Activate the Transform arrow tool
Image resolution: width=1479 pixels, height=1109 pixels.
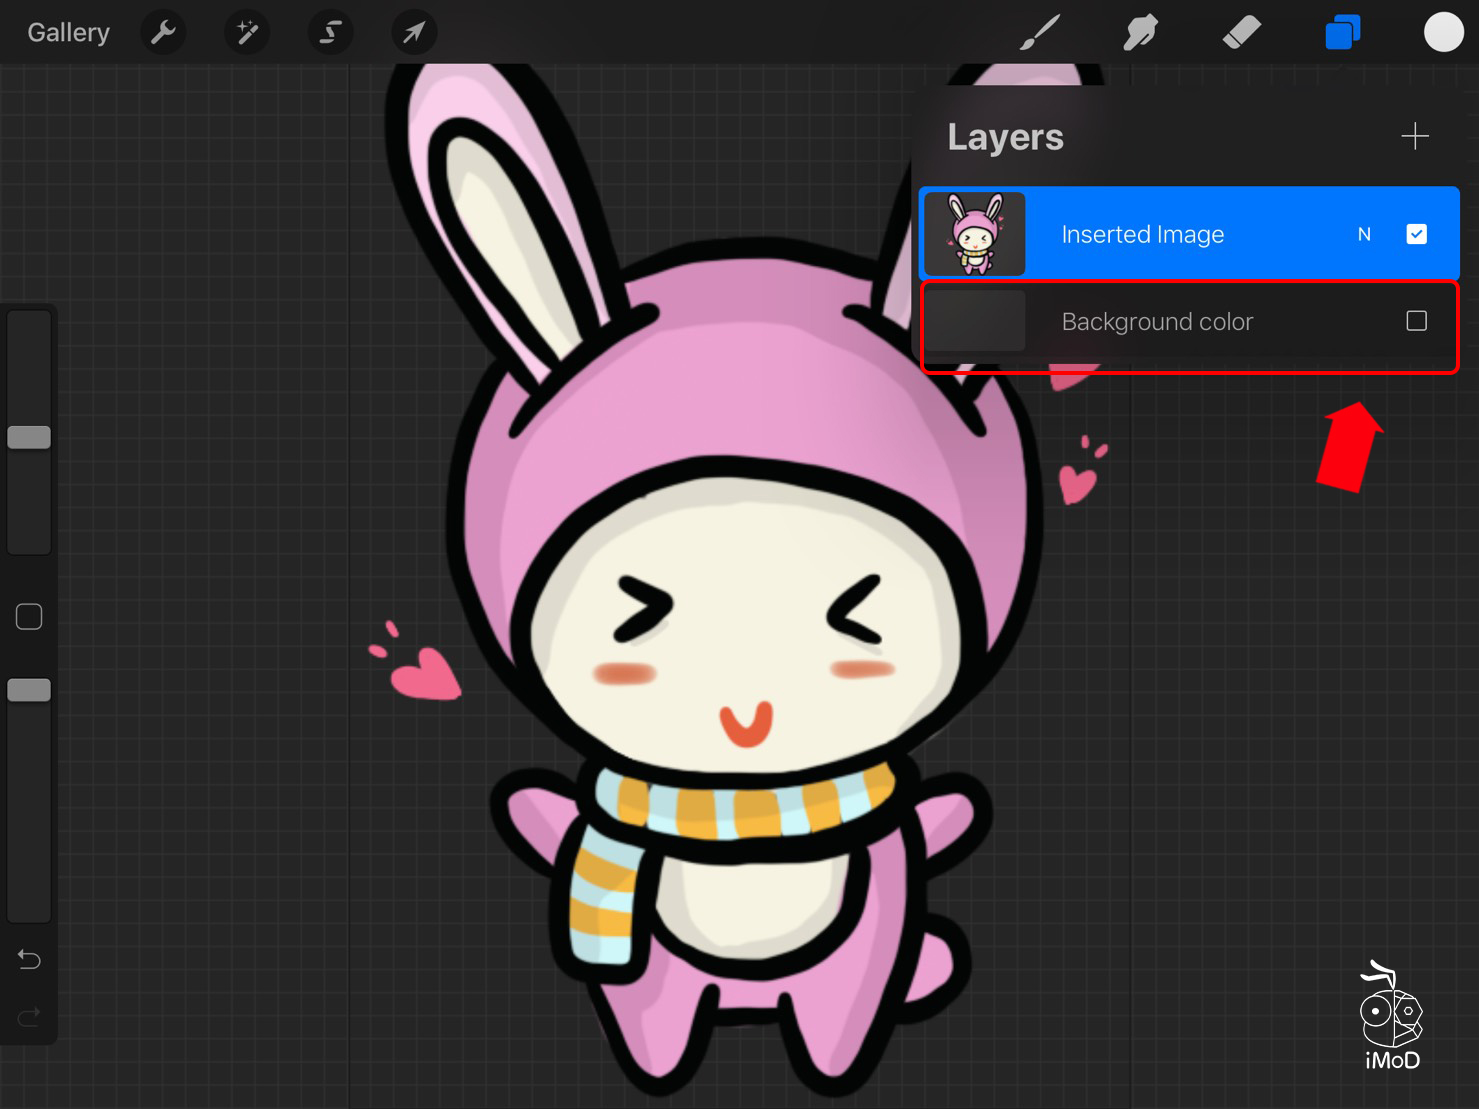pyautogui.click(x=413, y=33)
